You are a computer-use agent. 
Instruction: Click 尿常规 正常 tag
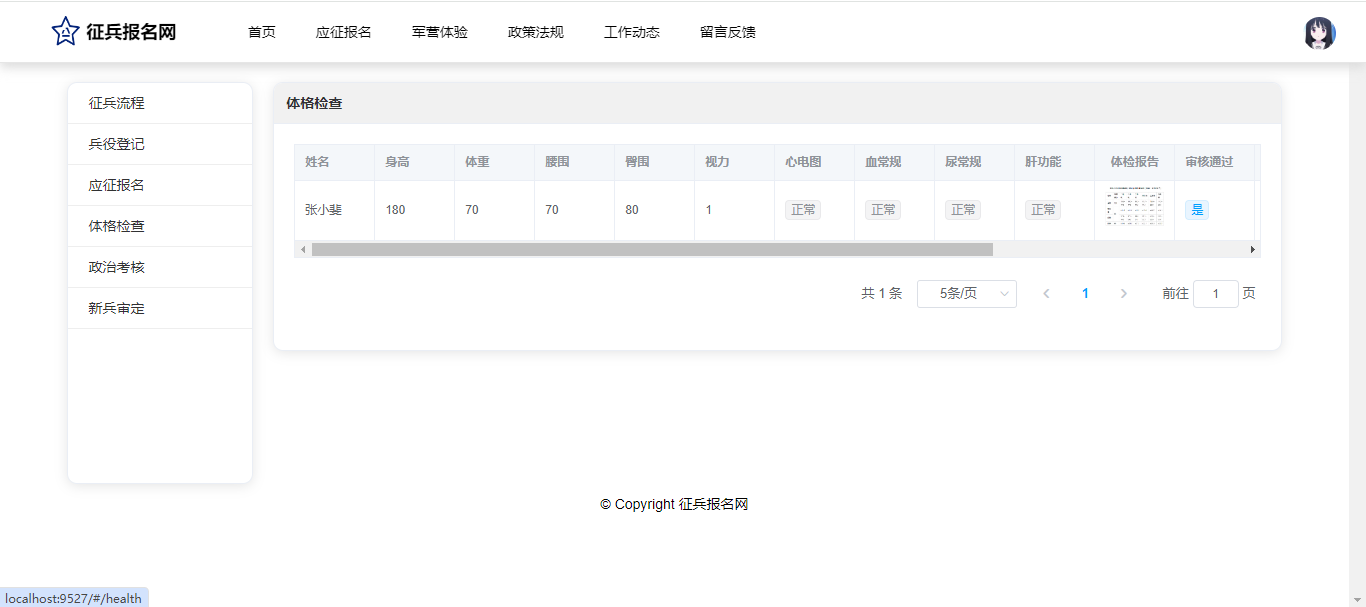coord(963,210)
